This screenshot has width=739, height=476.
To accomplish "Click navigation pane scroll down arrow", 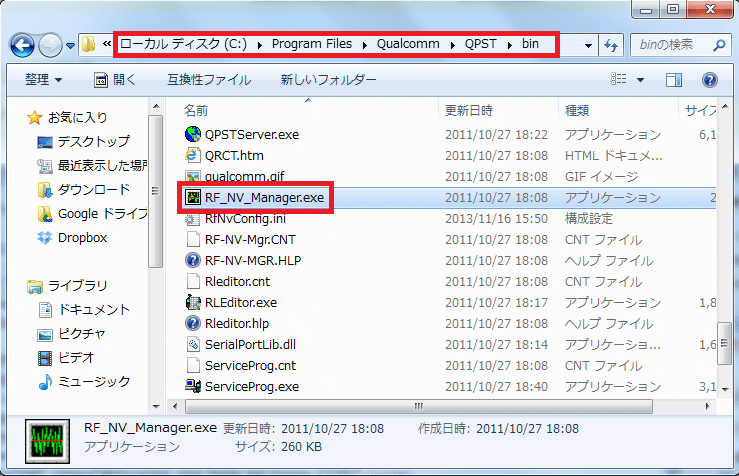I will 156,406.
